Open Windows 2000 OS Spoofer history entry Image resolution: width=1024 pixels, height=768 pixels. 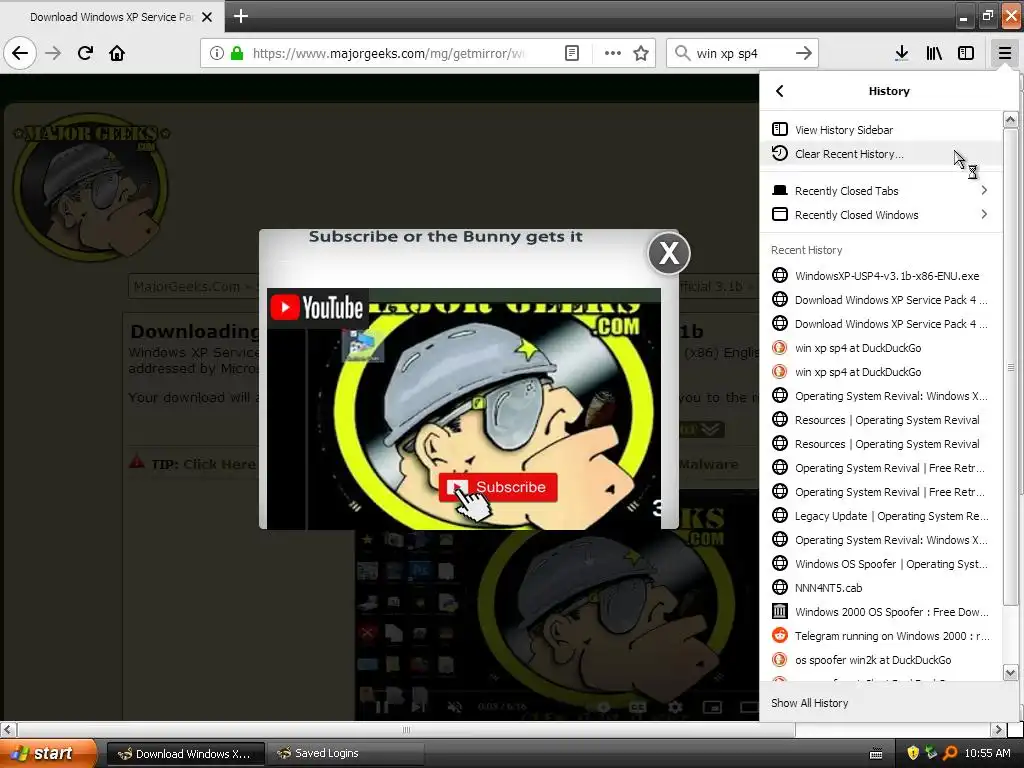pyautogui.click(x=881, y=612)
